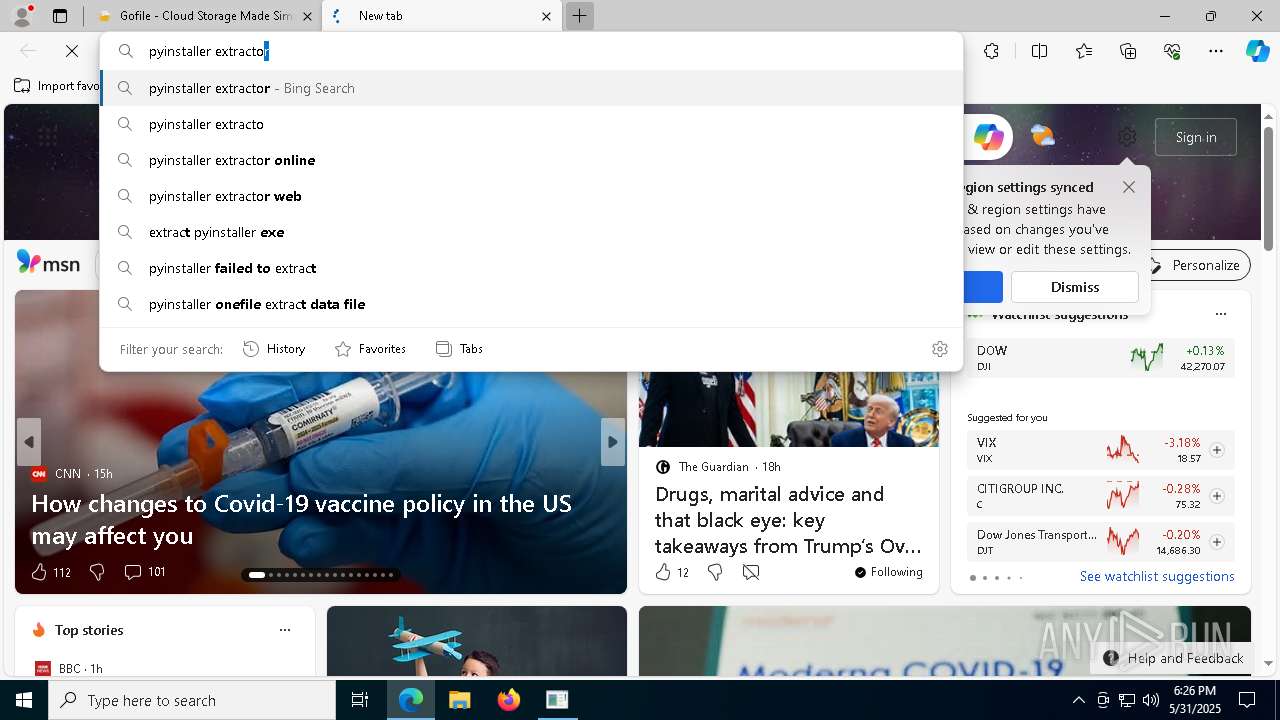Choose 'pyinstaller extractor web' suggestion
This screenshot has height=720, width=1280.
[531, 196]
